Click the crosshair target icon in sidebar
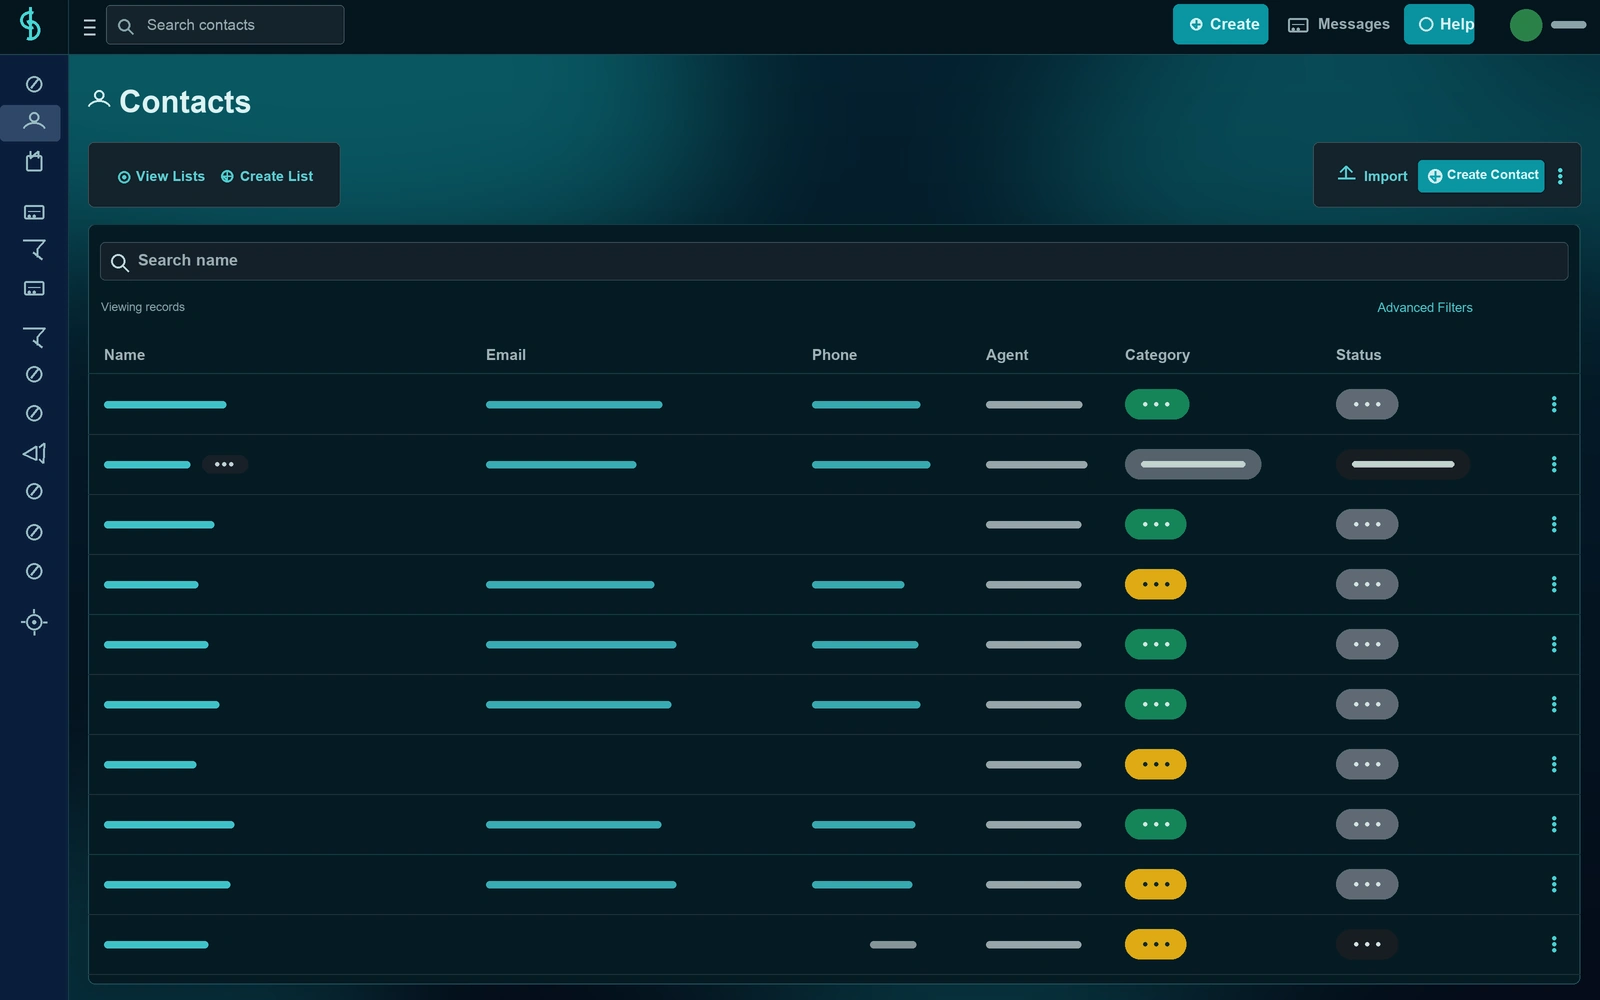Screen dimensions: 1600x1000 click(34, 622)
